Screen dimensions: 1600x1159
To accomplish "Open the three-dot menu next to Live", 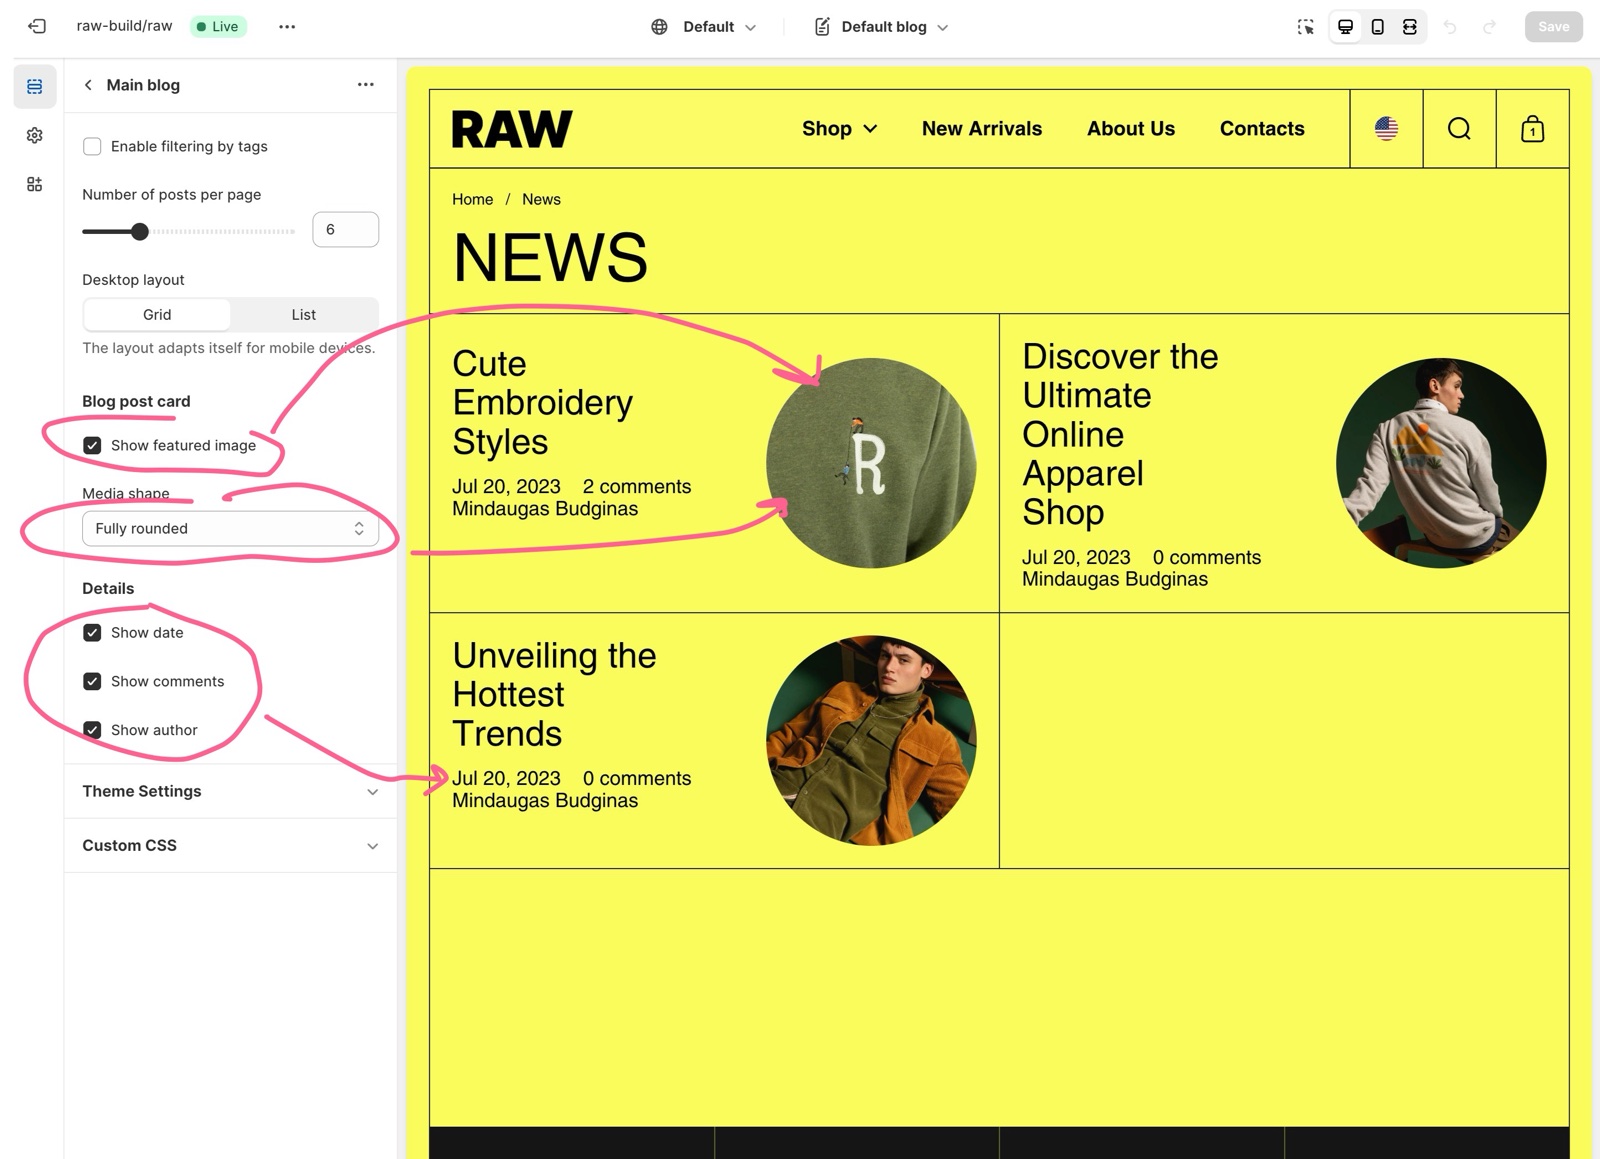I will pos(287,27).
